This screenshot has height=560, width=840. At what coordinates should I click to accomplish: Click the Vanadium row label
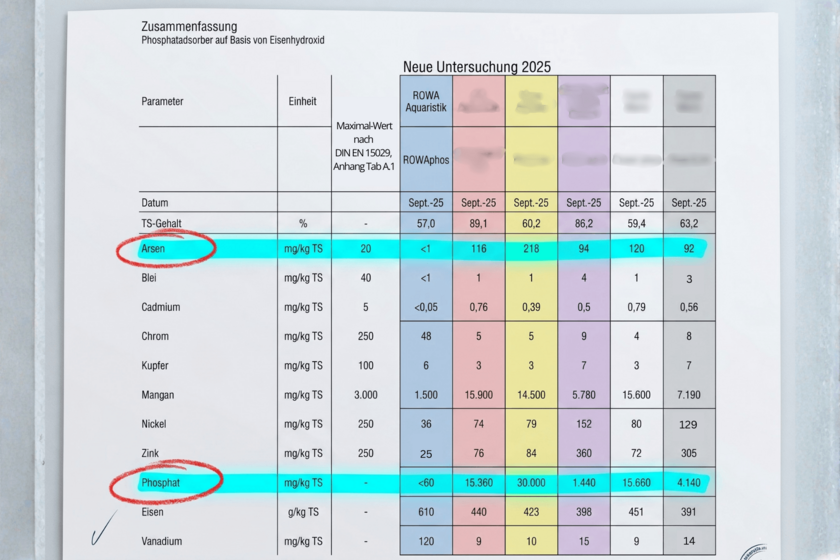click(x=162, y=541)
